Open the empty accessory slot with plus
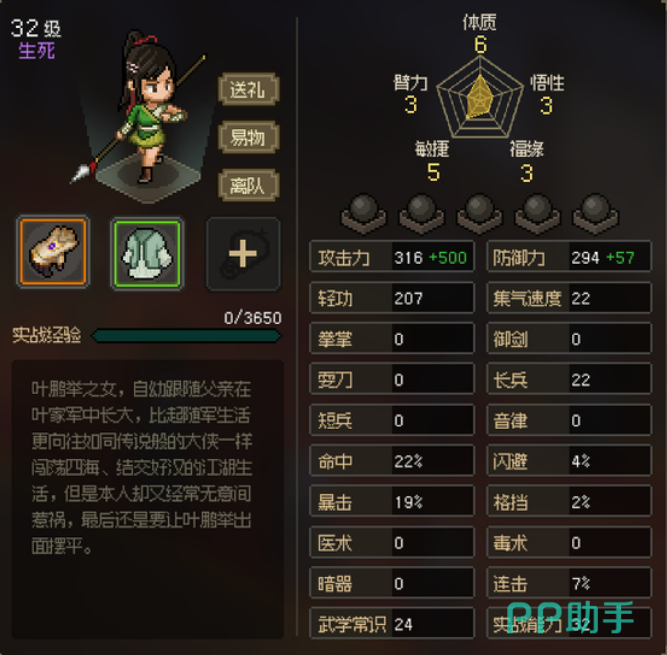The height and width of the screenshot is (655, 667). click(x=243, y=254)
